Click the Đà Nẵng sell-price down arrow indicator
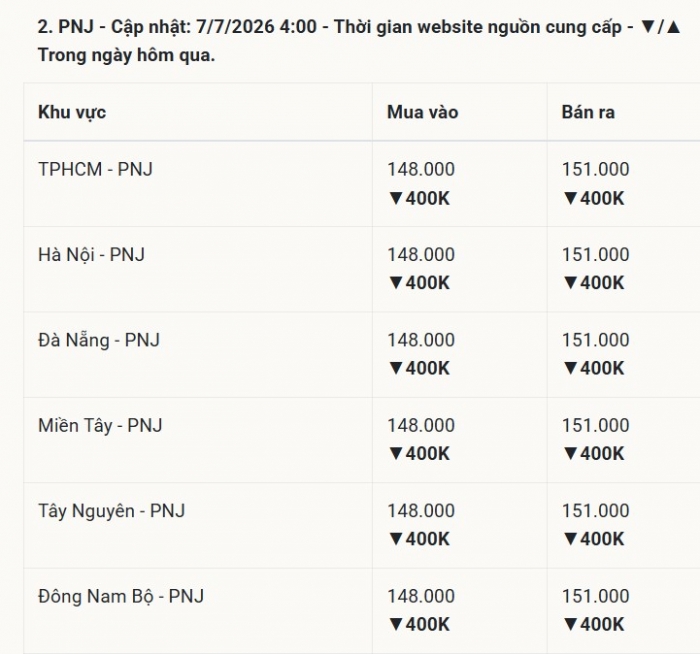The image size is (700, 654). 571,368
